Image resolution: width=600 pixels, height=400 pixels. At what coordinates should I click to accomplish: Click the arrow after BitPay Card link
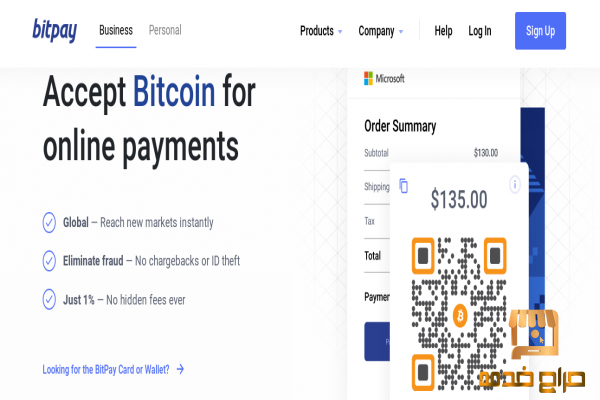[180, 369]
